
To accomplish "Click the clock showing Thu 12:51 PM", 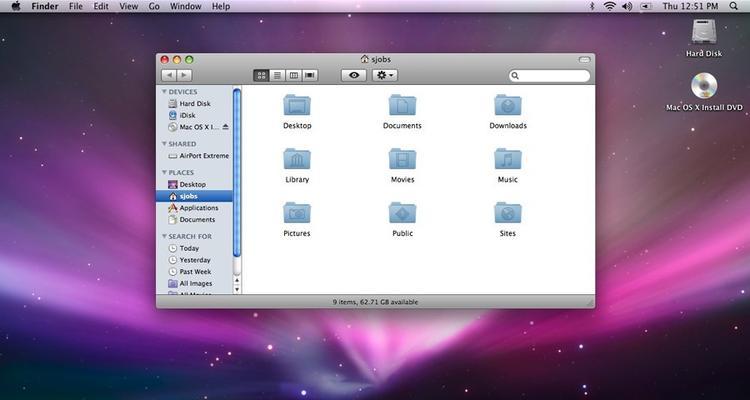I will click(x=690, y=6).
